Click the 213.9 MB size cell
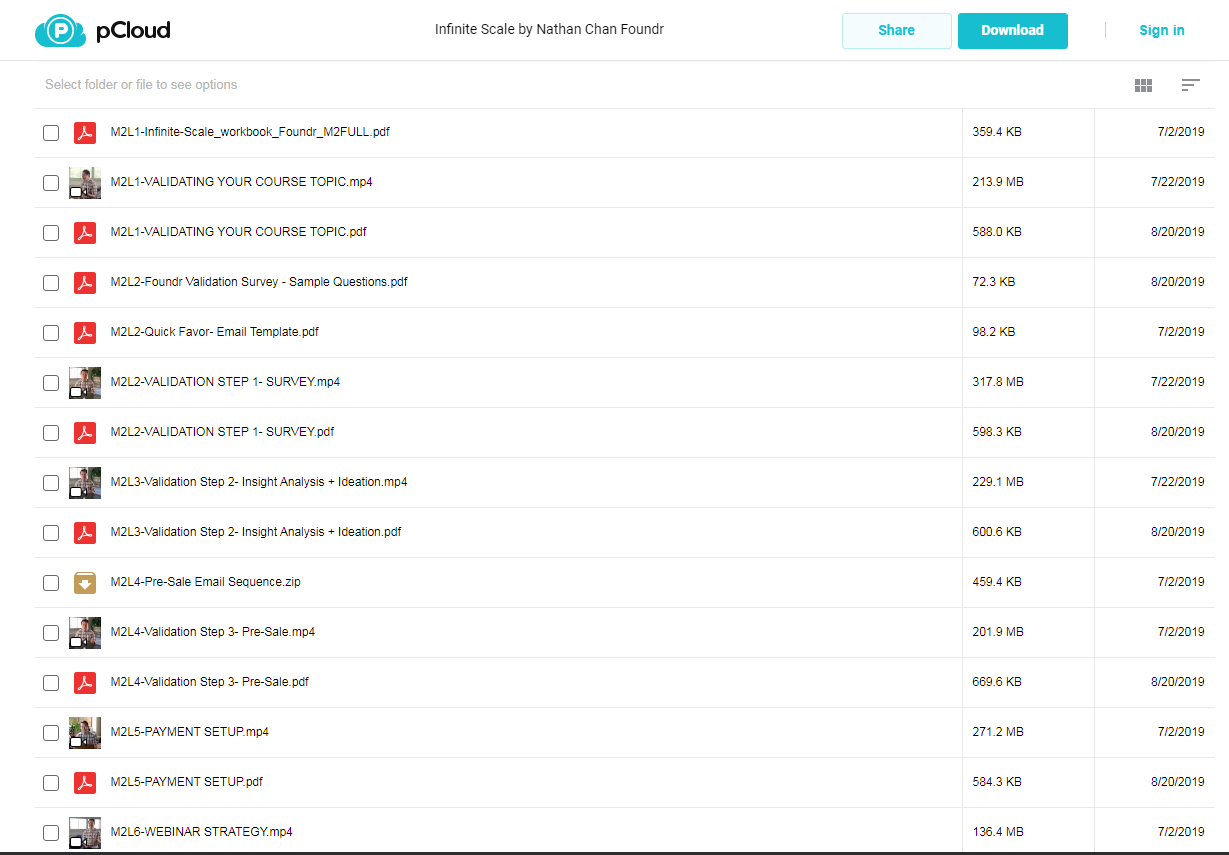The image size is (1229, 855). pyautogui.click(x=998, y=182)
